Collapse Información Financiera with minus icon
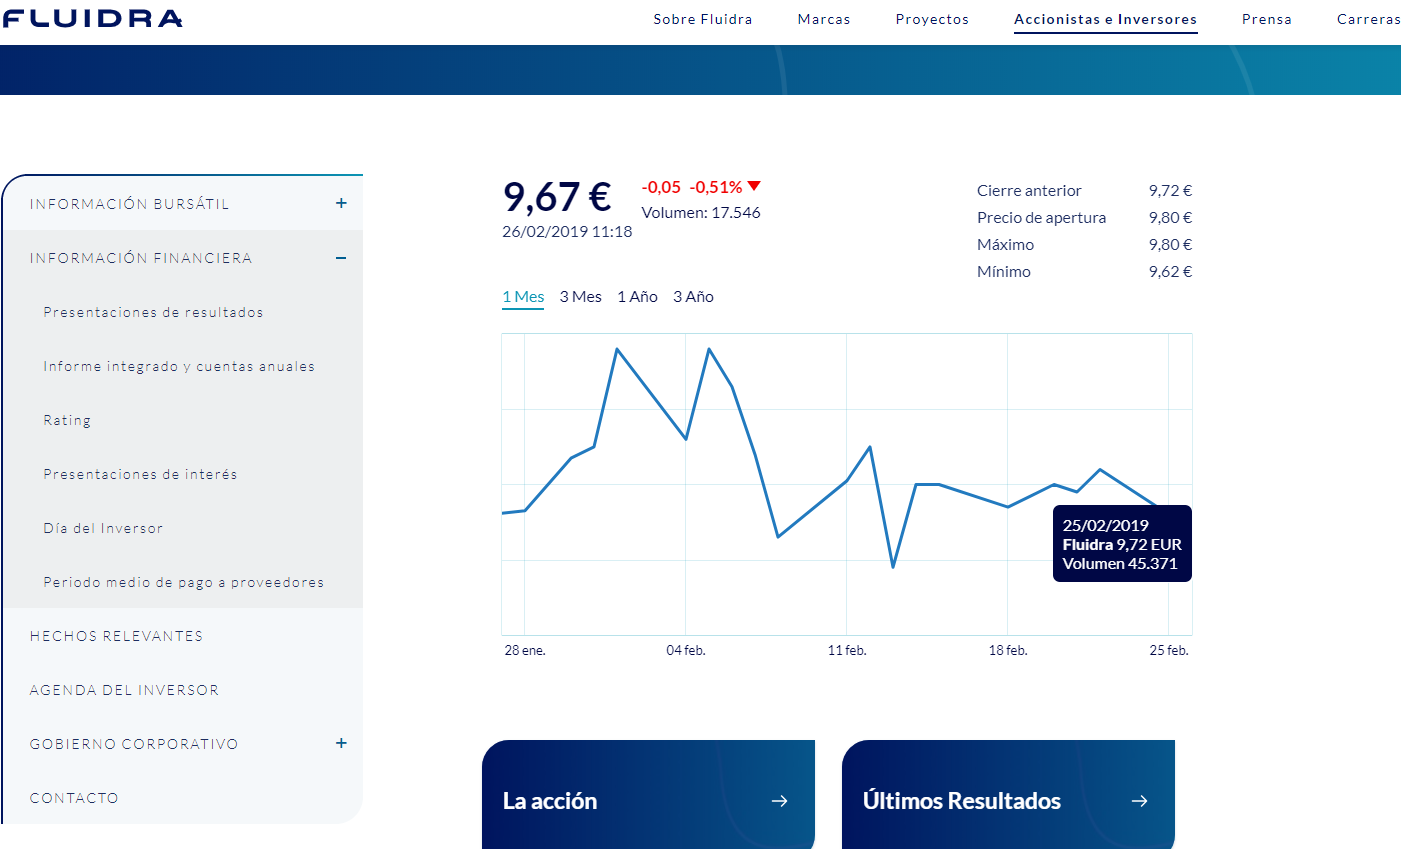This screenshot has width=1401, height=849. click(341, 258)
